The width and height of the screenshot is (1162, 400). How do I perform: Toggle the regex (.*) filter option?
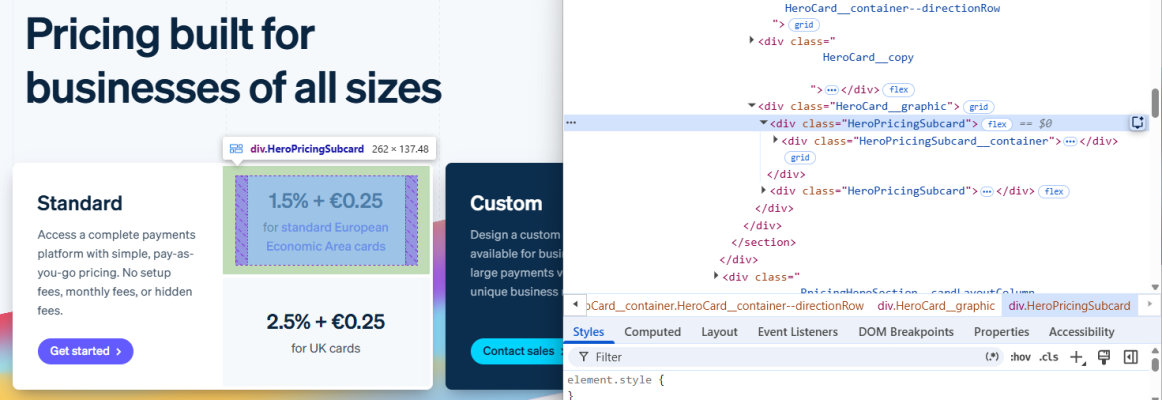pyautogui.click(x=992, y=357)
